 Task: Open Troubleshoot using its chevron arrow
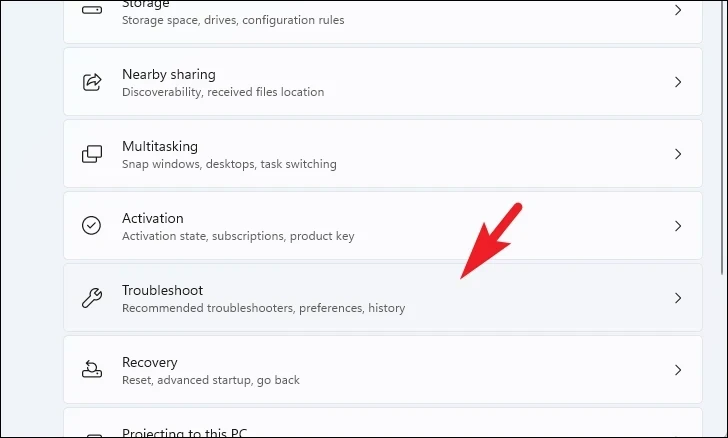point(678,298)
